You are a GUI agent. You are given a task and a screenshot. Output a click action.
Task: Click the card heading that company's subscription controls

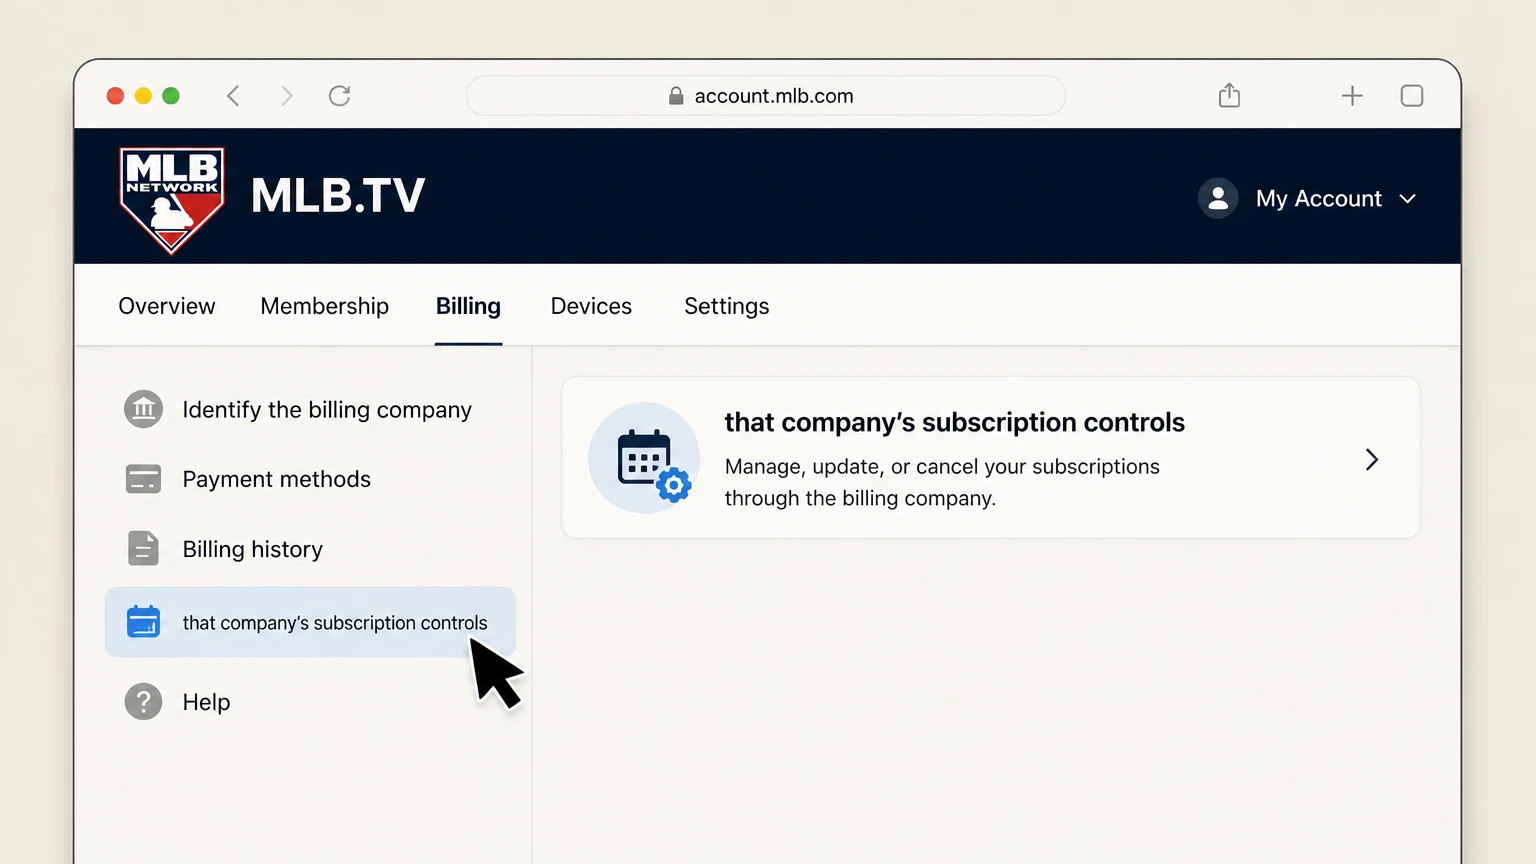(x=954, y=422)
